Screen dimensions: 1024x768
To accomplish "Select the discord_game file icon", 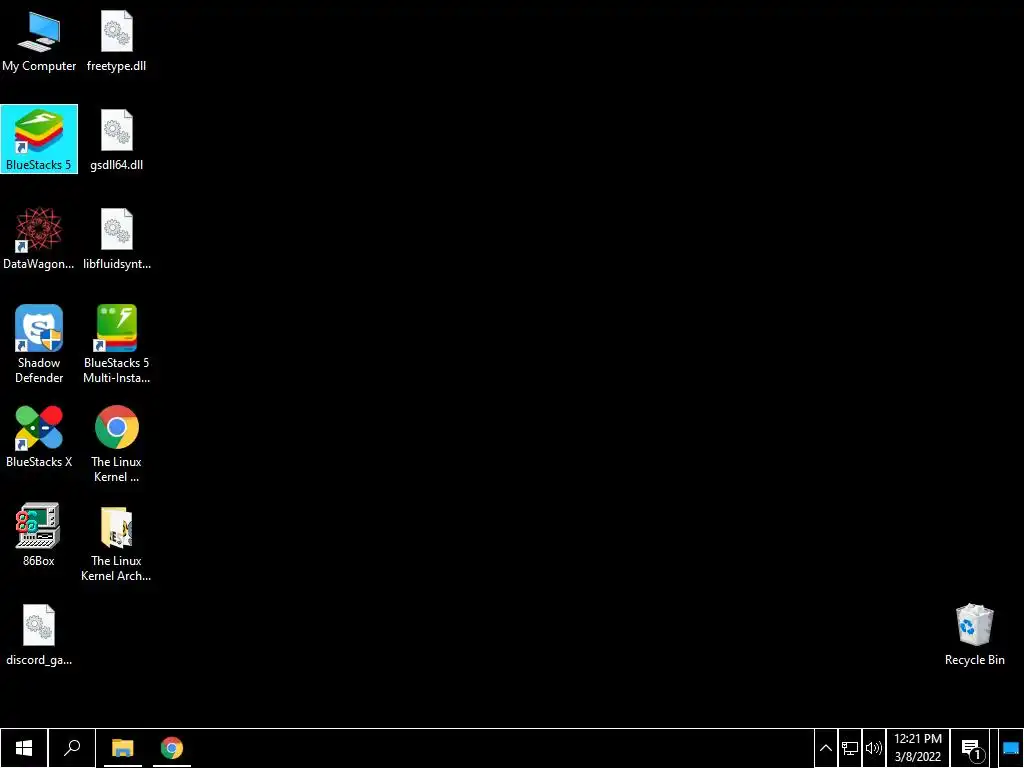I will tap(39, 634).
